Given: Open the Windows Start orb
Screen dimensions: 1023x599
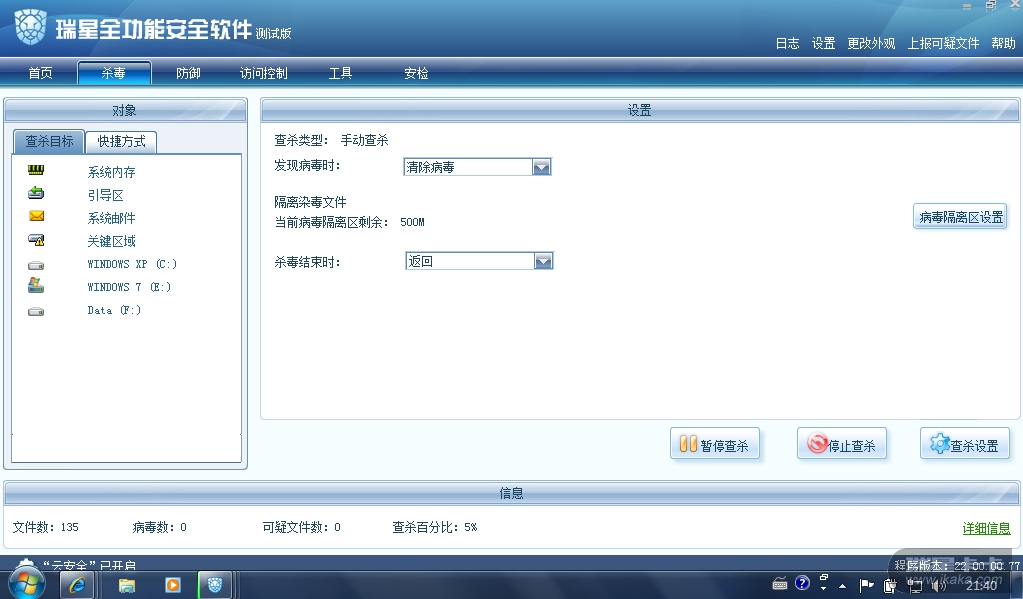Looking at the screenshot, I should pyautogui.click(x=27, y=583).
